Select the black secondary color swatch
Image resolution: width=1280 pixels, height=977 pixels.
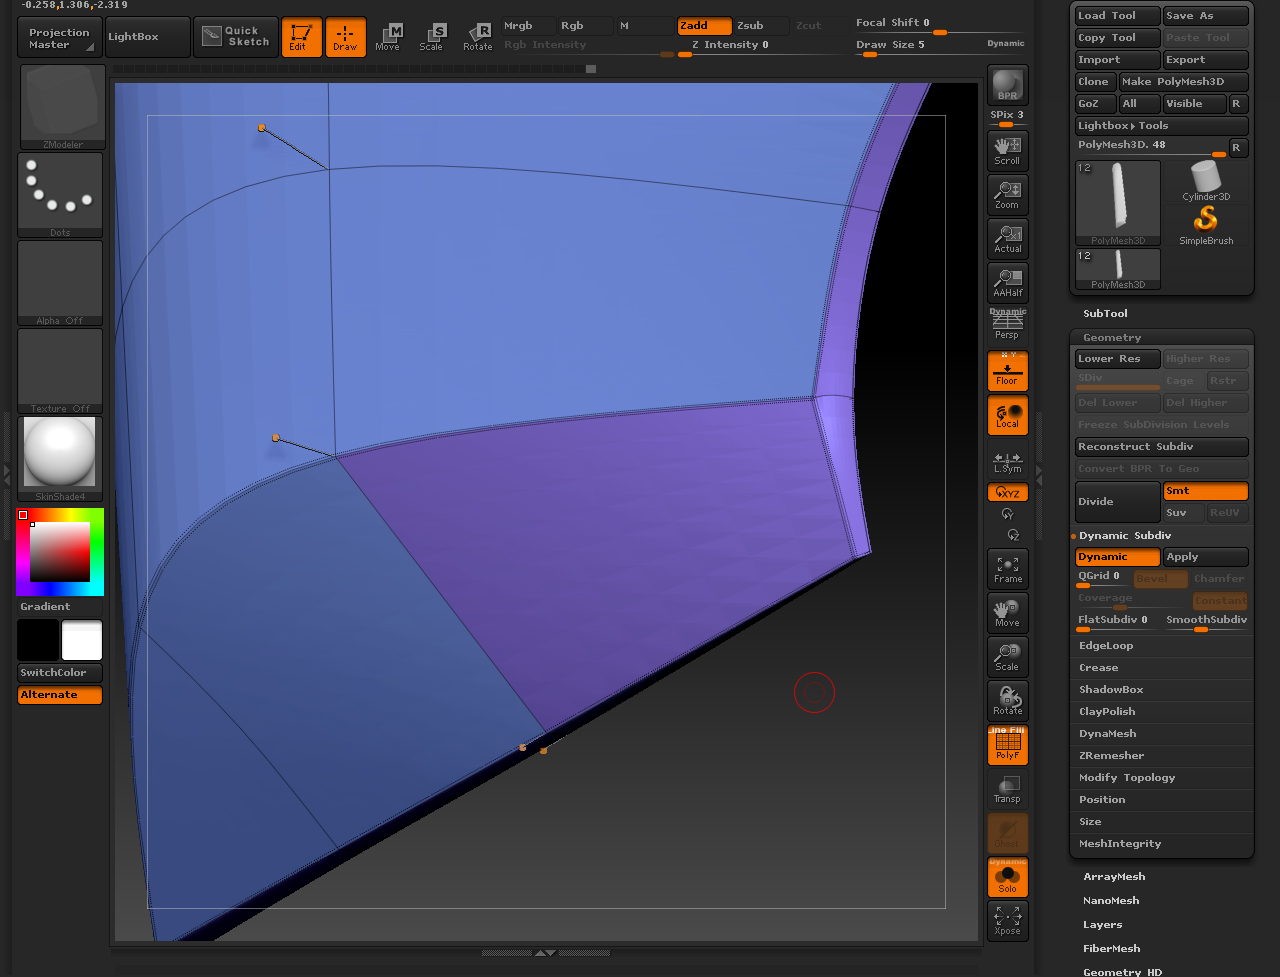click(x=38, y=640)
